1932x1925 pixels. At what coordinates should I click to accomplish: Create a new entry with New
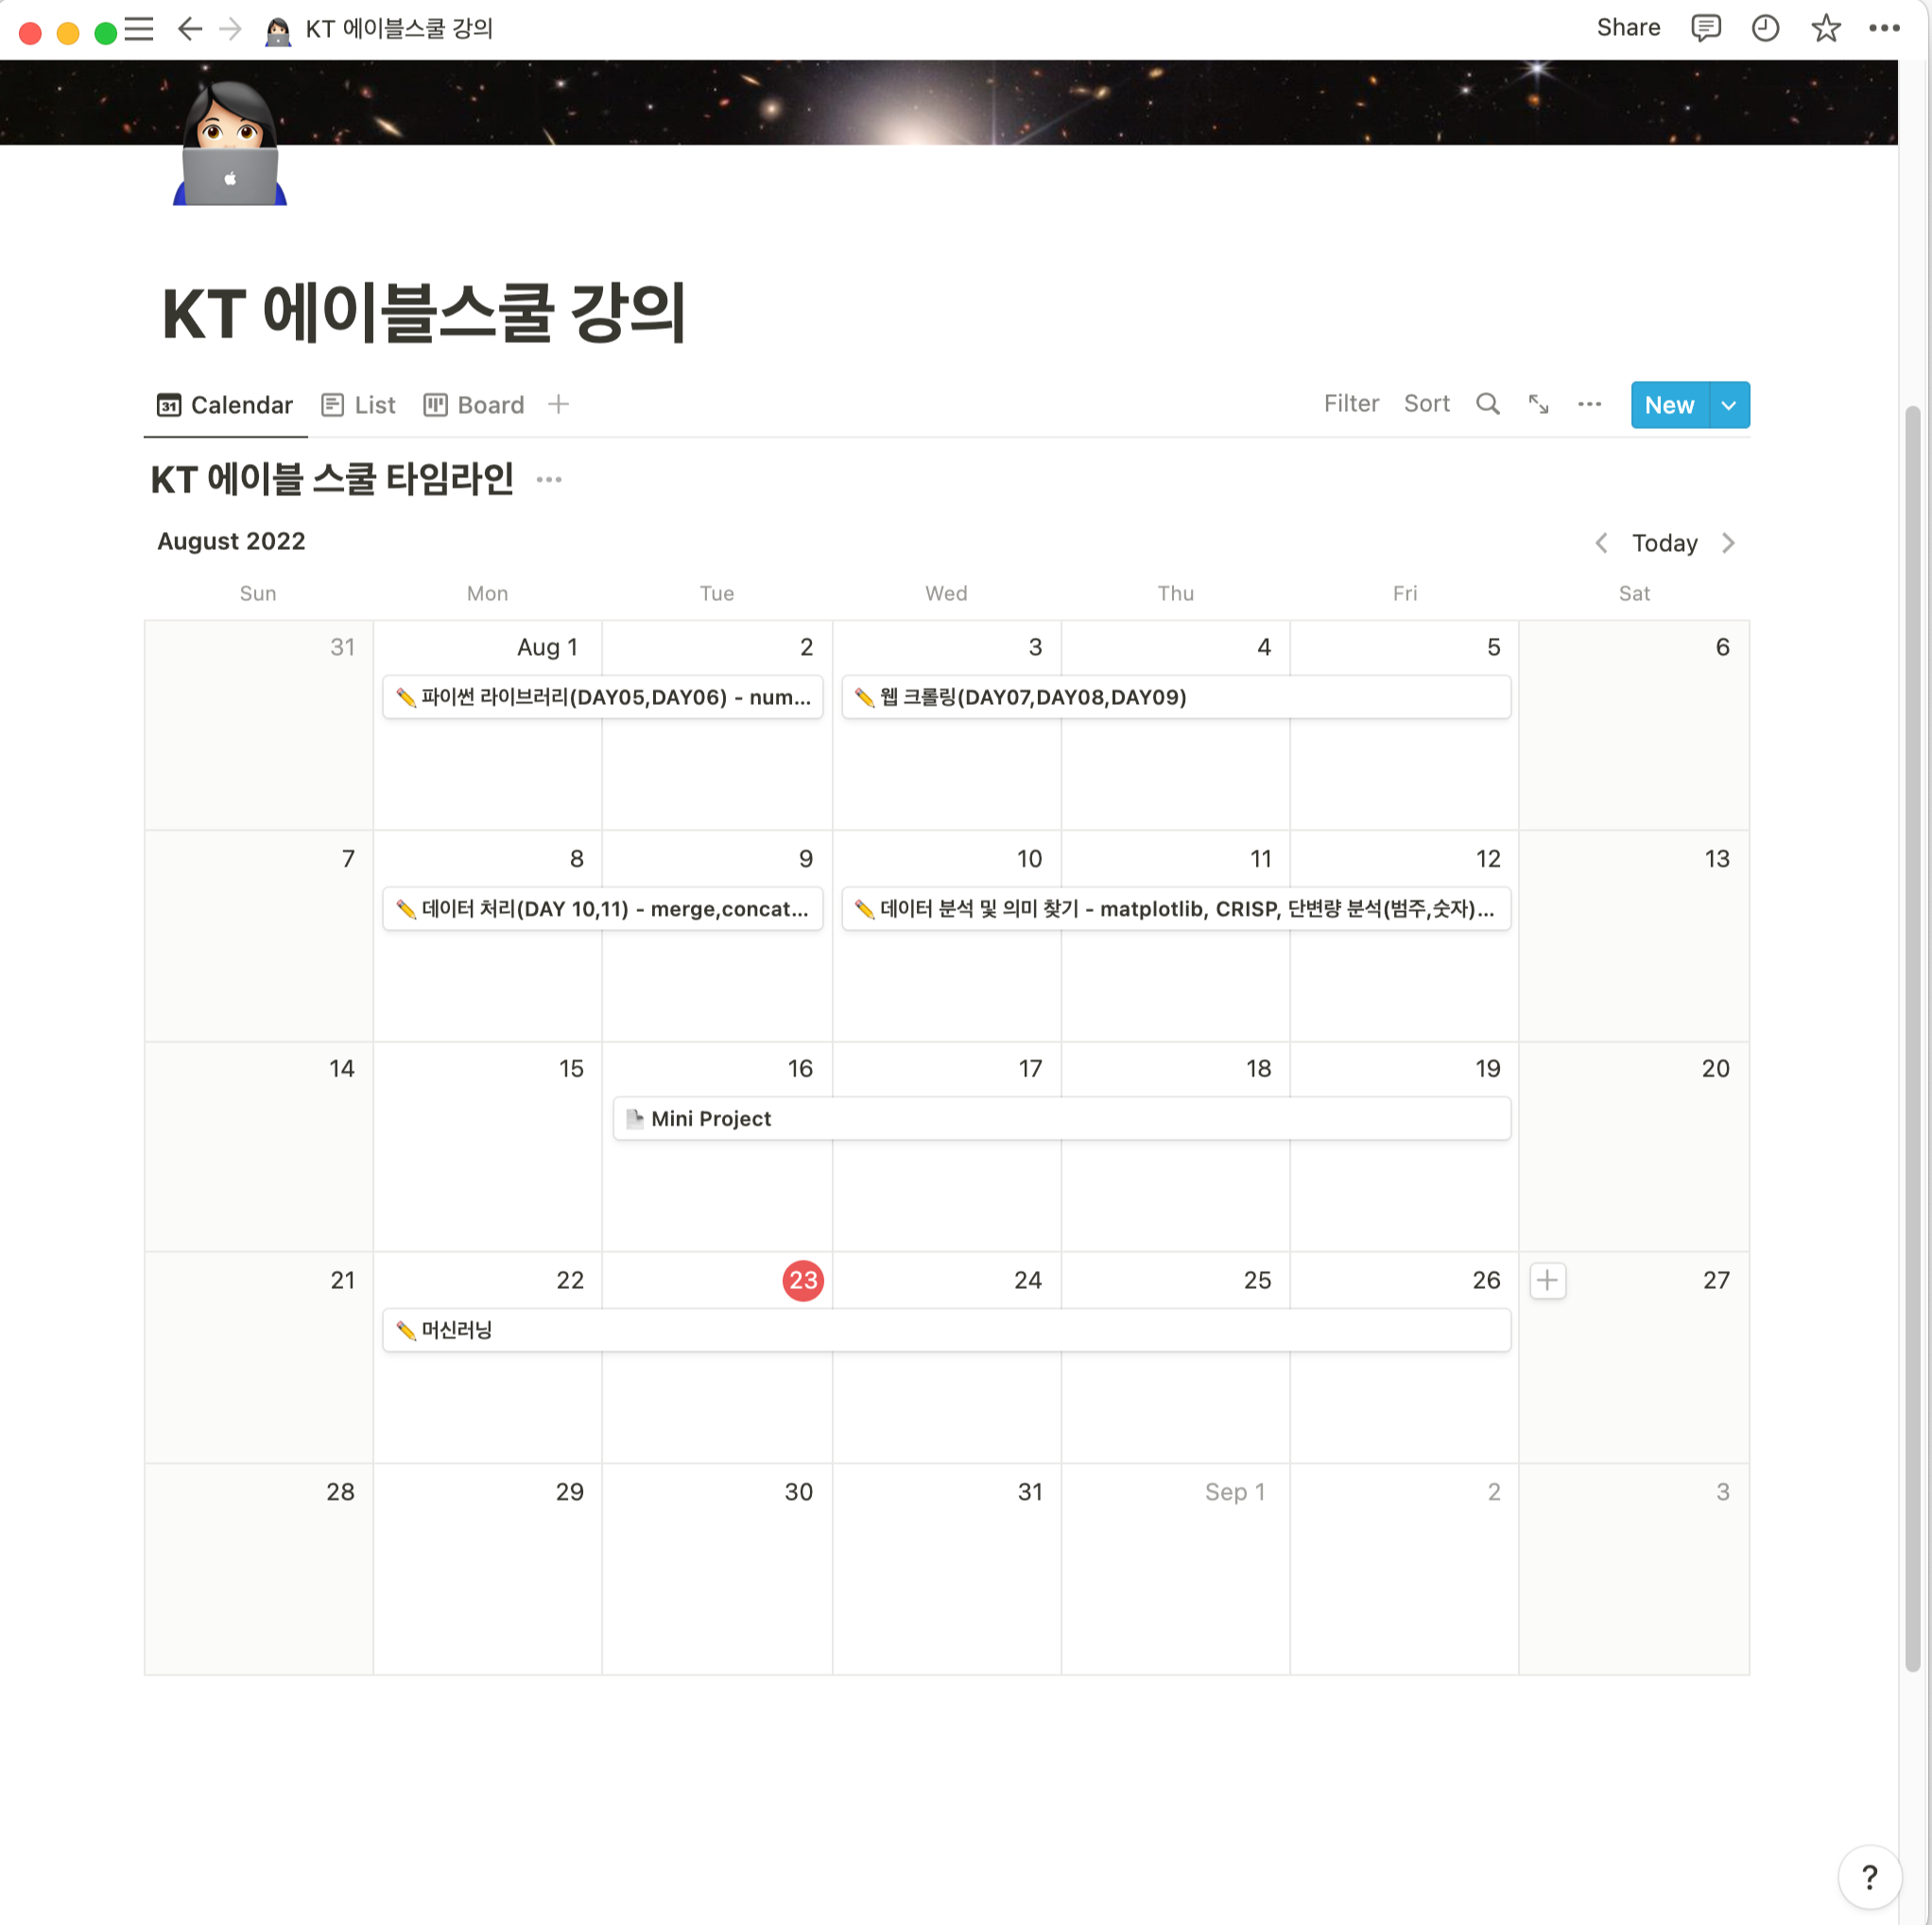[1669, 405]
